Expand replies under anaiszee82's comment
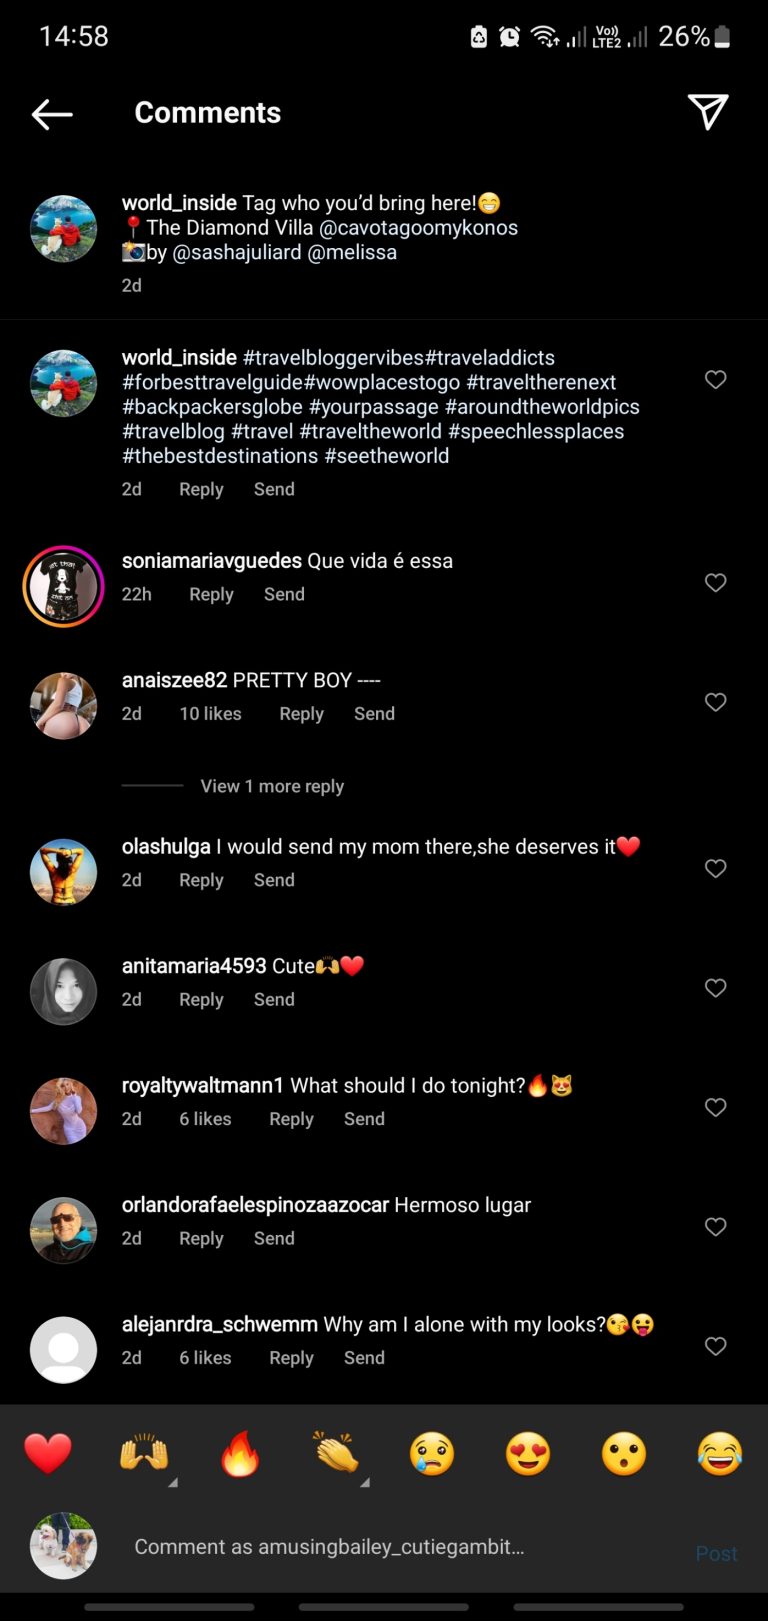 [x=271, y=786]
